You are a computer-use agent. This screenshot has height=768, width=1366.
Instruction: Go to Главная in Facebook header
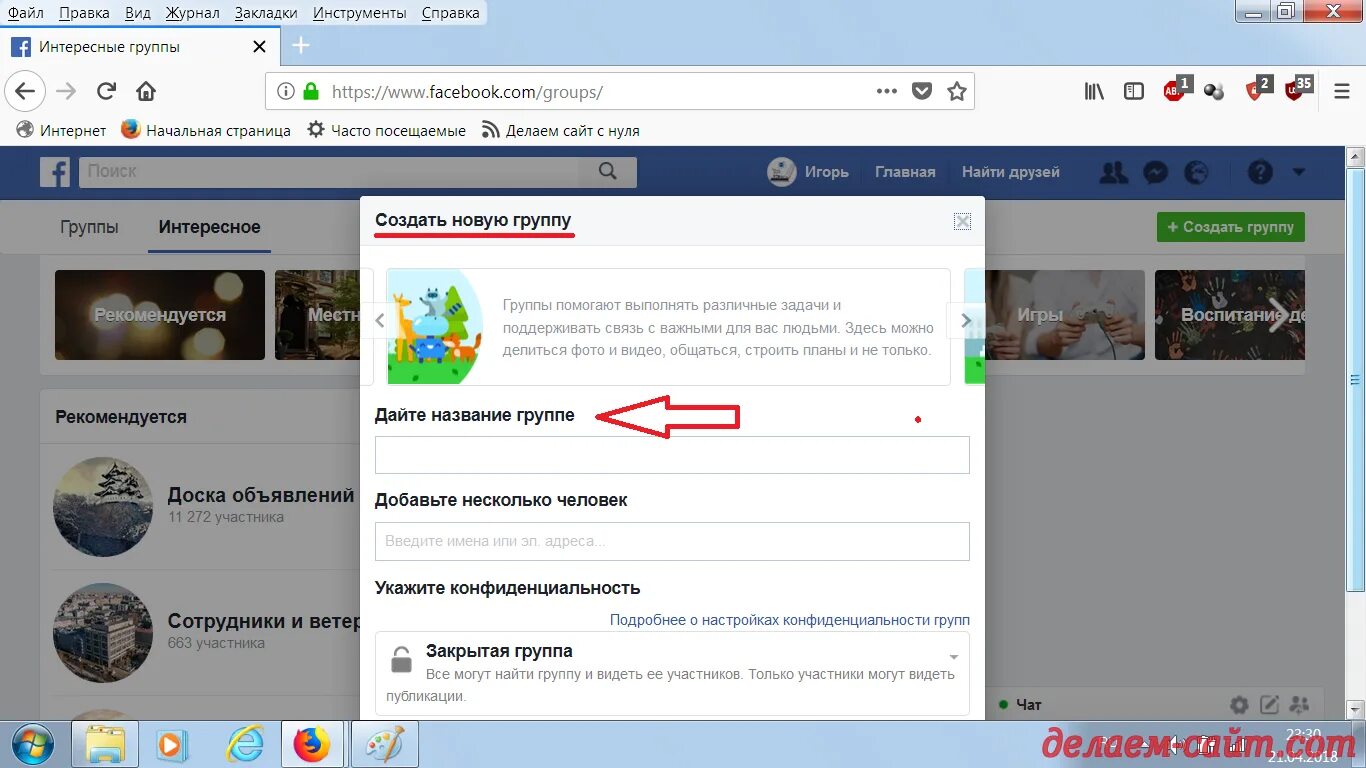(905, 172)
